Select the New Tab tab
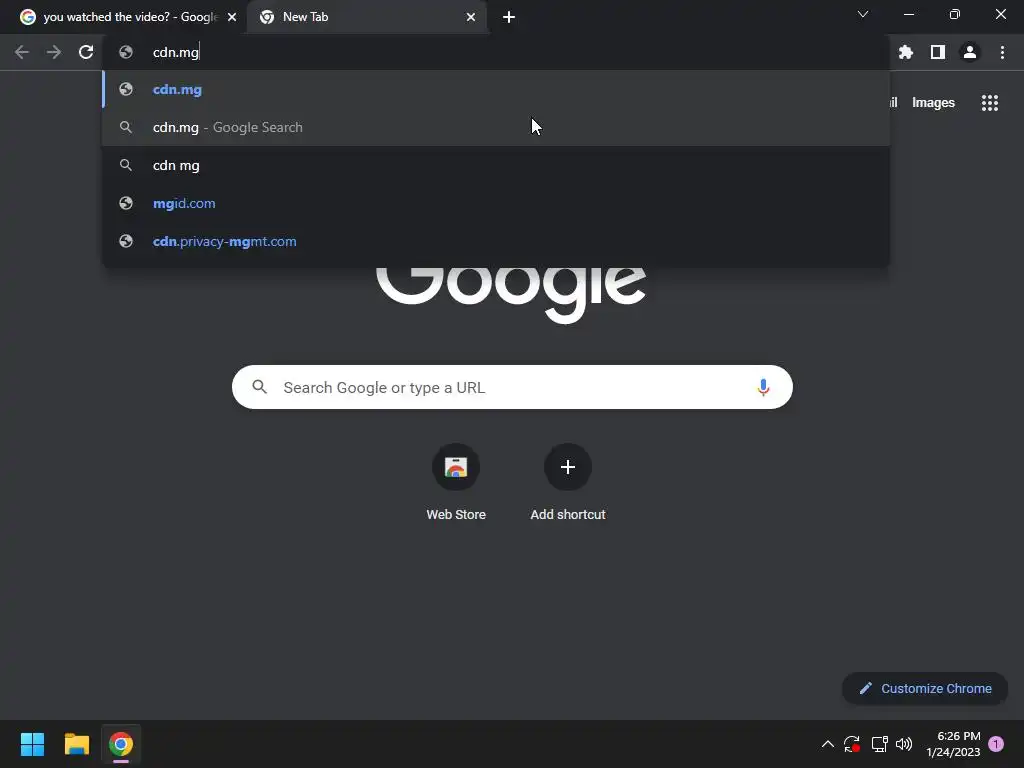The image size is (1024, 768). point(366,17)
